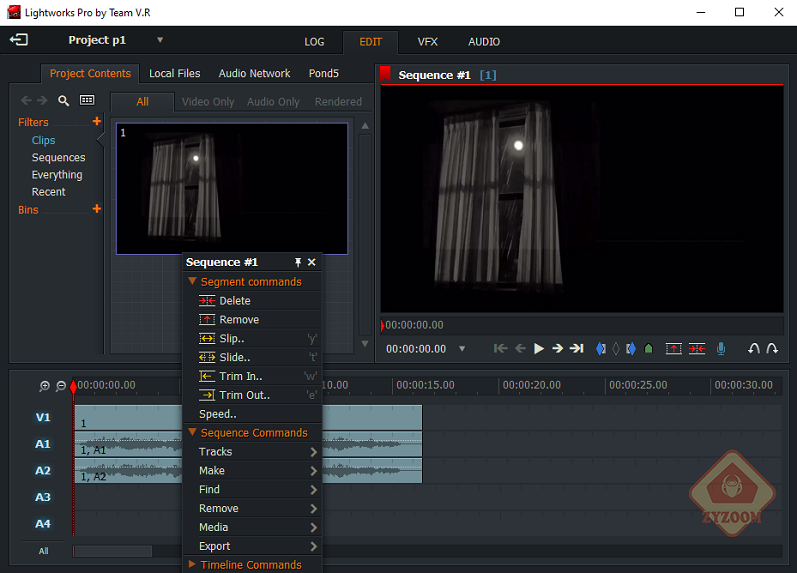Zoom in the timeline with plus magnifier
Viewport: 797px width, 573px height.
[45, 386]
